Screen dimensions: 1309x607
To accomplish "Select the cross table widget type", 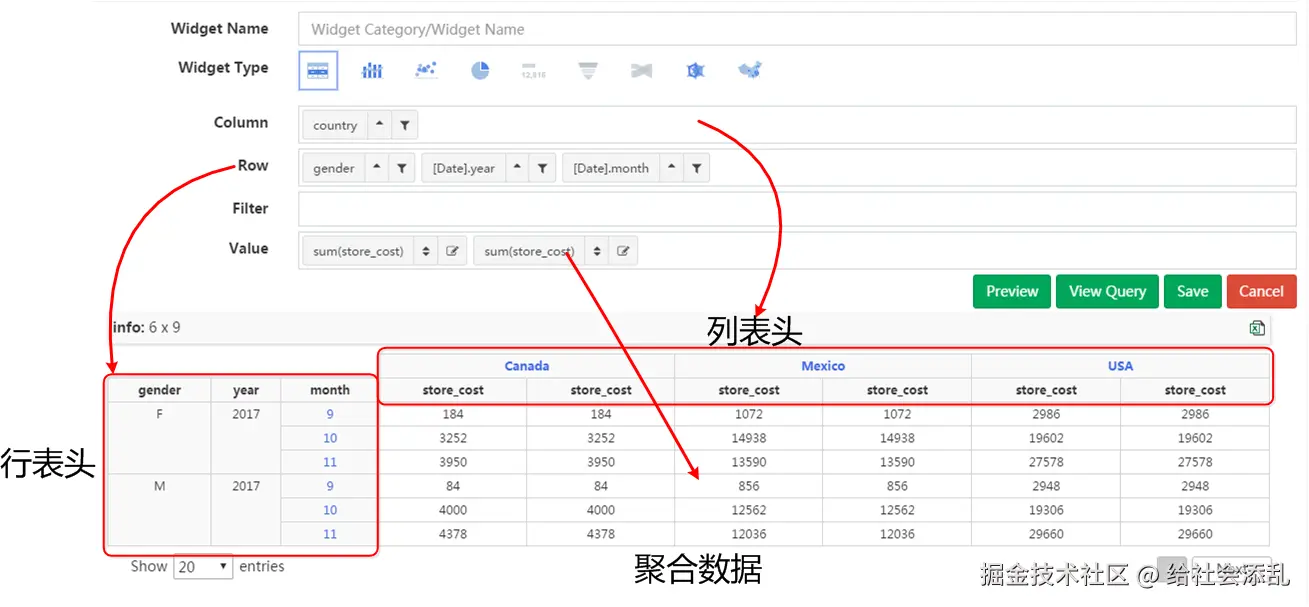I will pyautogui.click(x=318, y=70).
